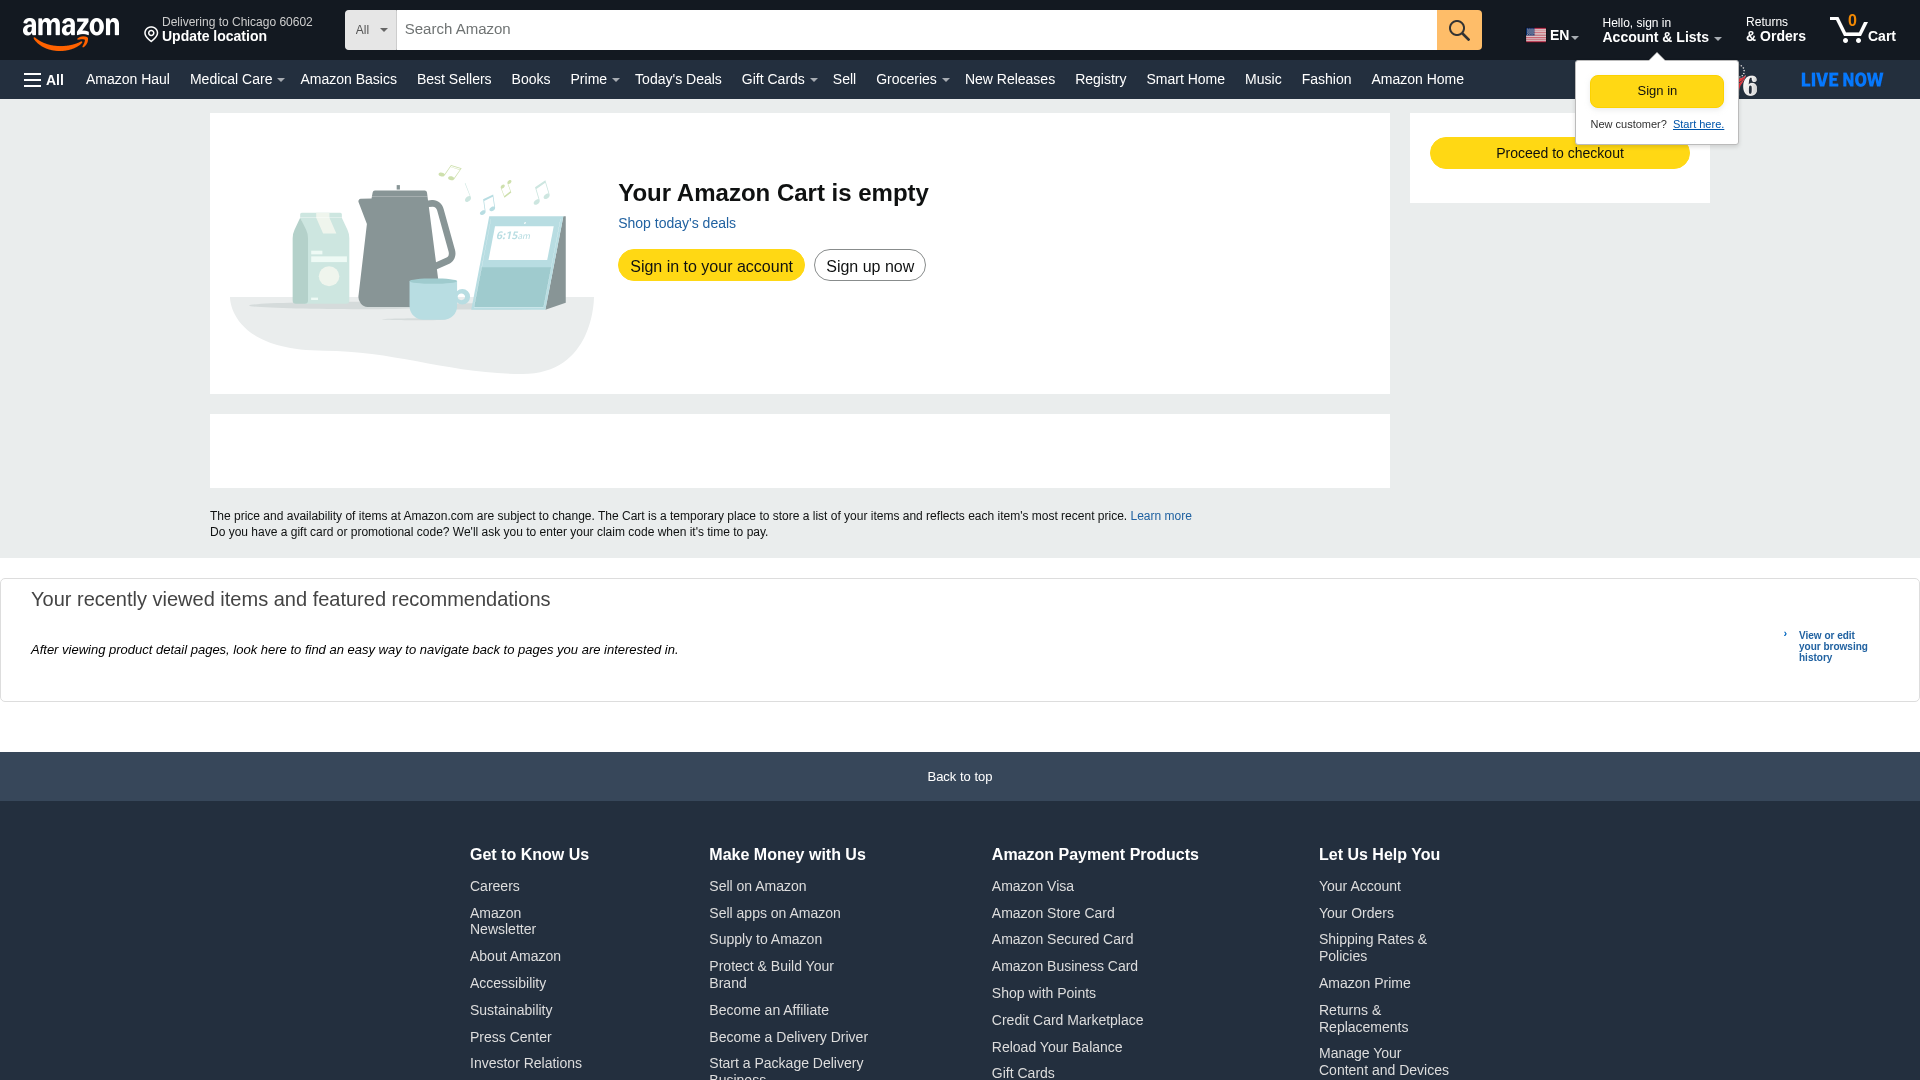Screen dimensions: 1920x1080
Task: Click Protect & Build Your Brand
Action: coord(771,974)
